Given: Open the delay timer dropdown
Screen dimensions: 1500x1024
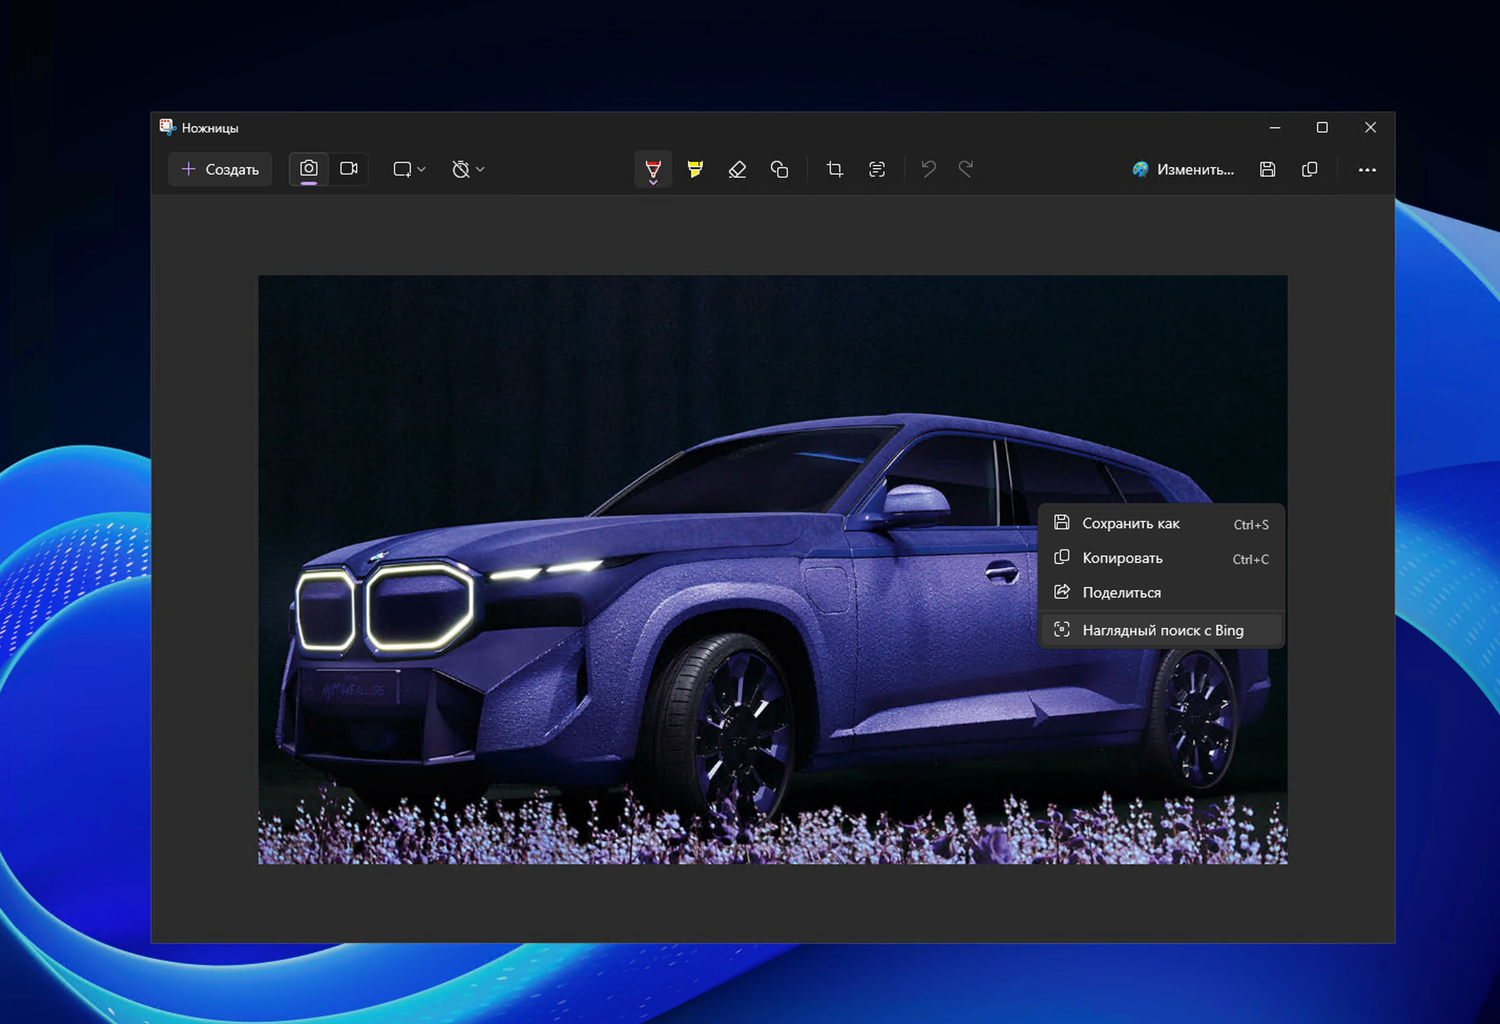Looking at the screenshot, I should click(467, 169).
